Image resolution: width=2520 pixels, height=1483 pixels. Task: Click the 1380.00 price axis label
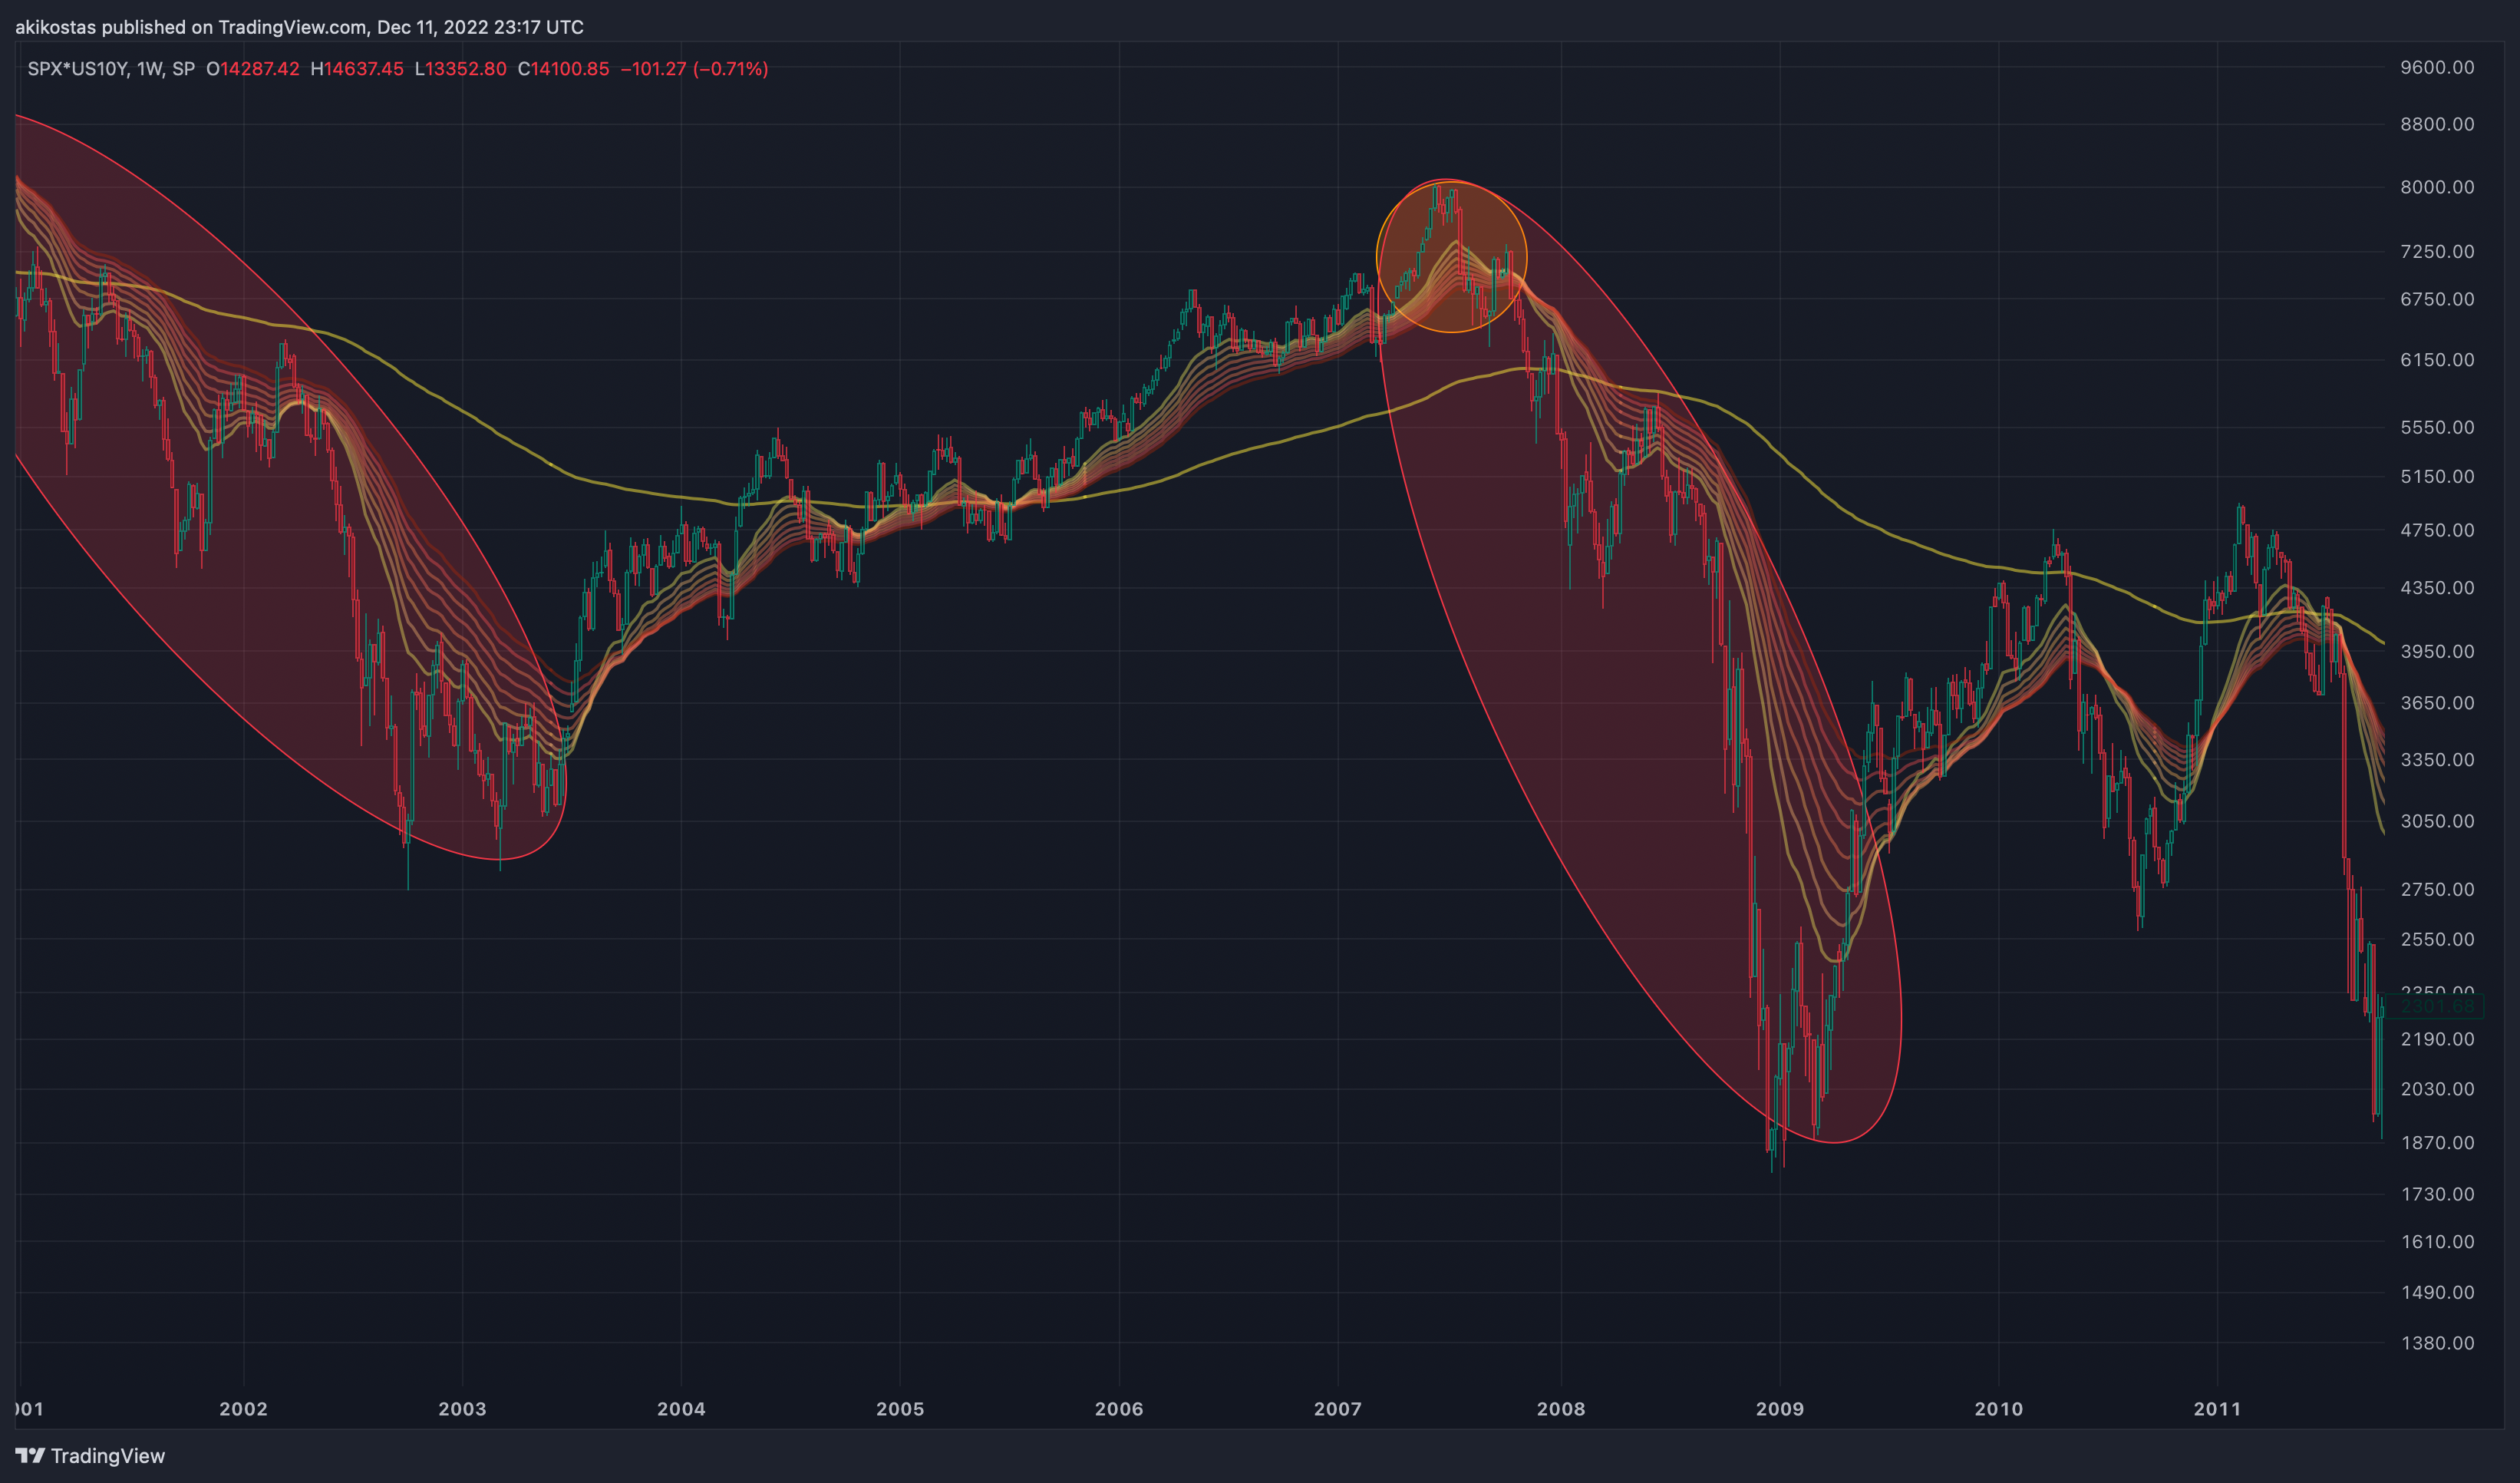point(2438,1343)
